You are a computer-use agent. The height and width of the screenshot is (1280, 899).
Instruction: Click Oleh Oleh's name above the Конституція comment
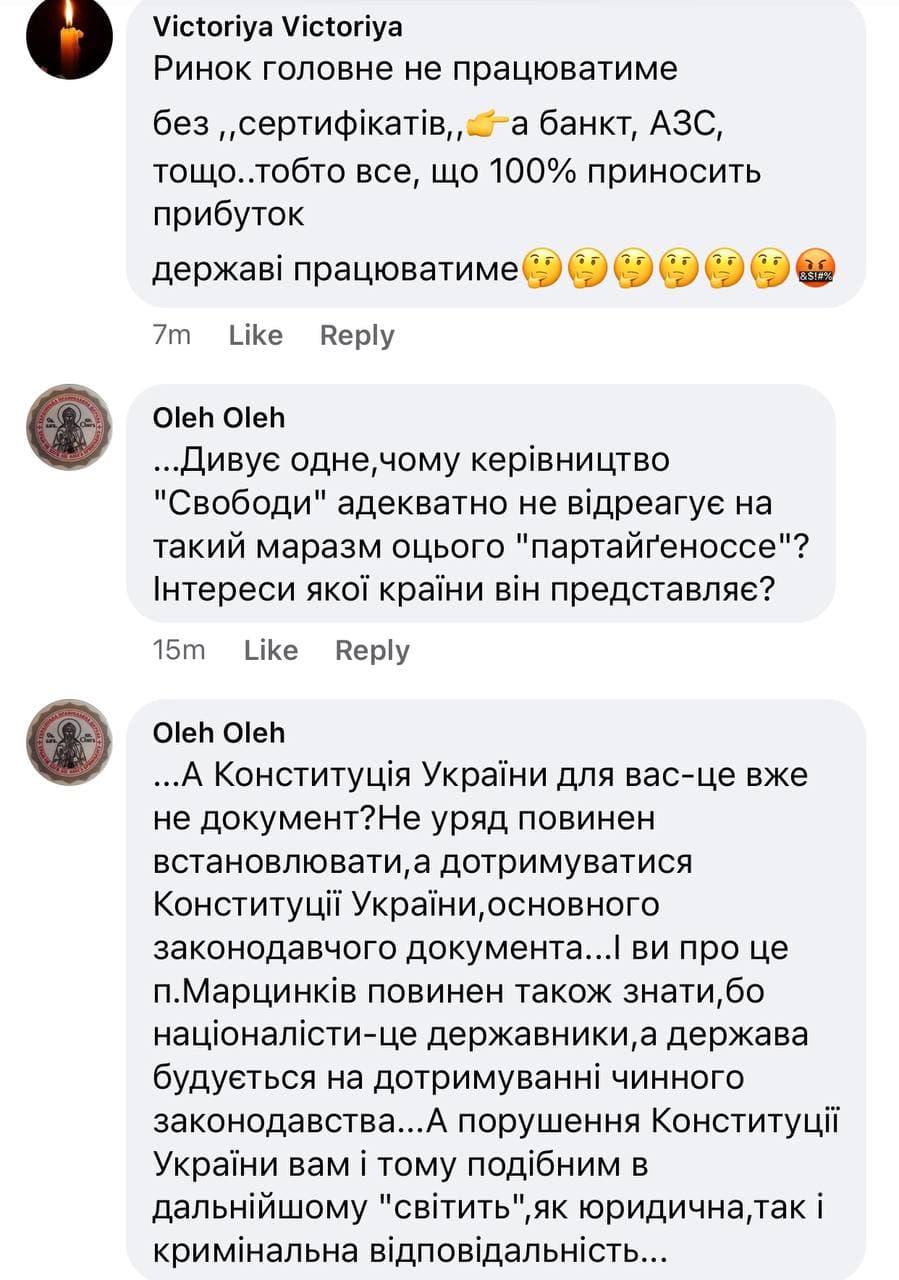[218, 733]
